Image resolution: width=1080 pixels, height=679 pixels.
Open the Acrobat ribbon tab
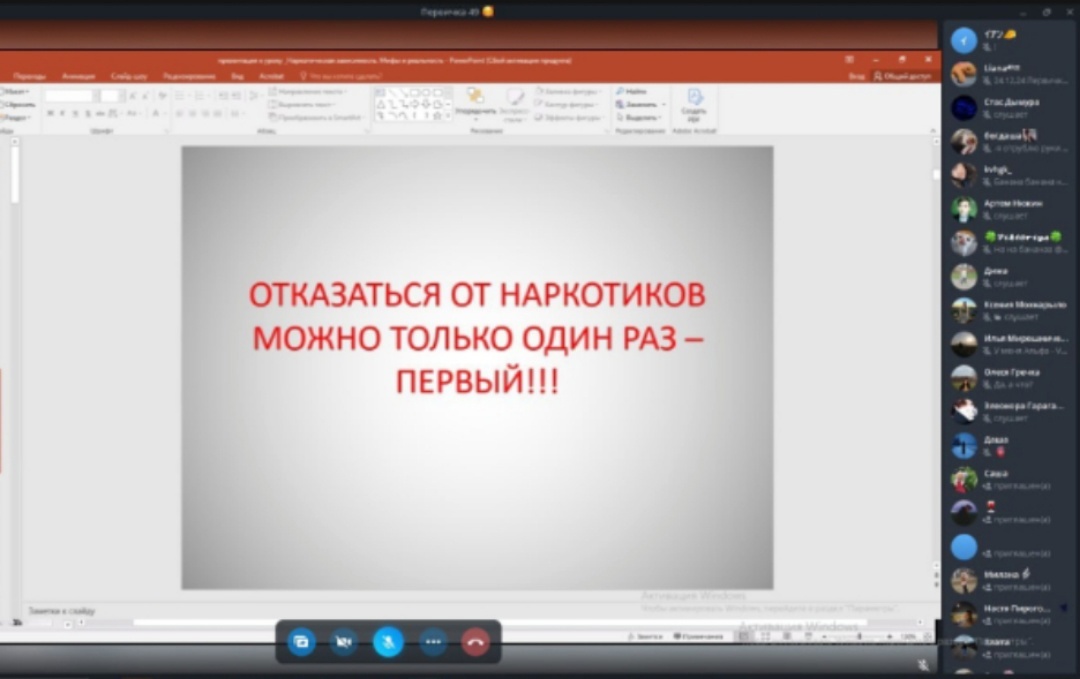click(271, 76)
